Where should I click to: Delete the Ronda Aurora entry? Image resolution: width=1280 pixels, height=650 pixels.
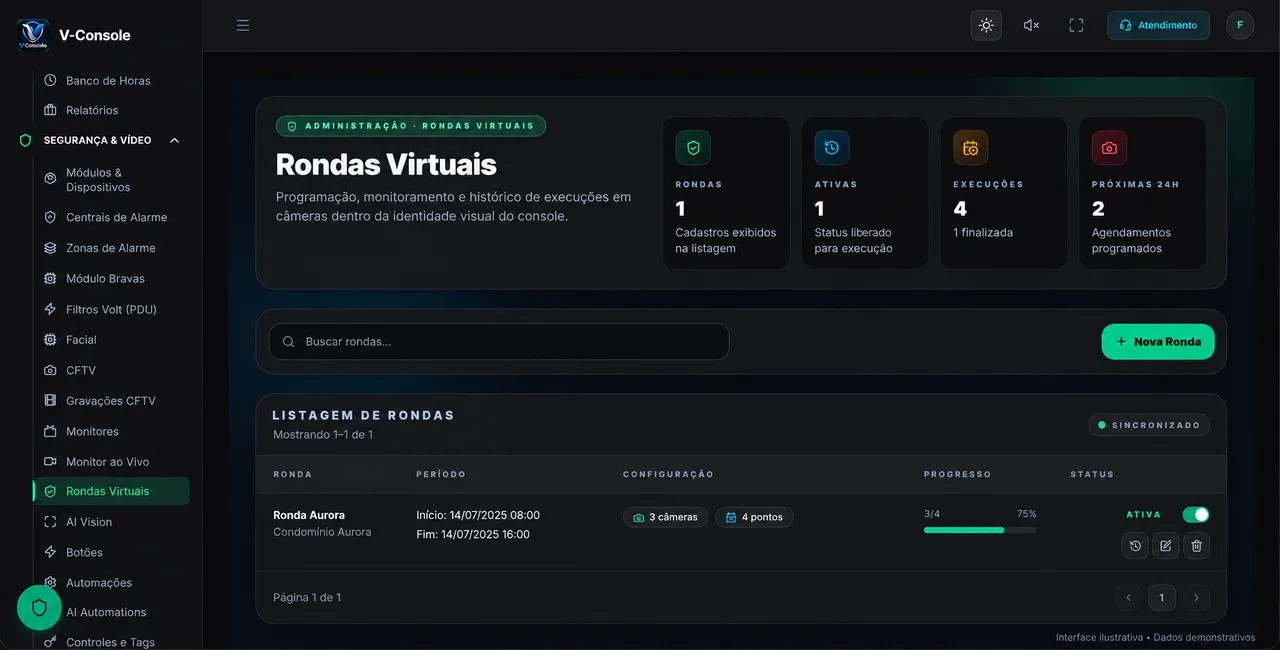[x=1196, y=545]
